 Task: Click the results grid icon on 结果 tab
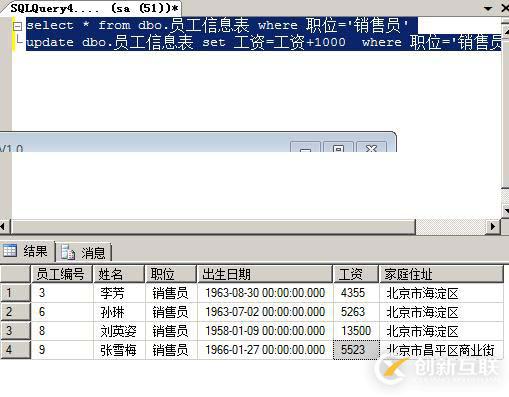(10, 250)
